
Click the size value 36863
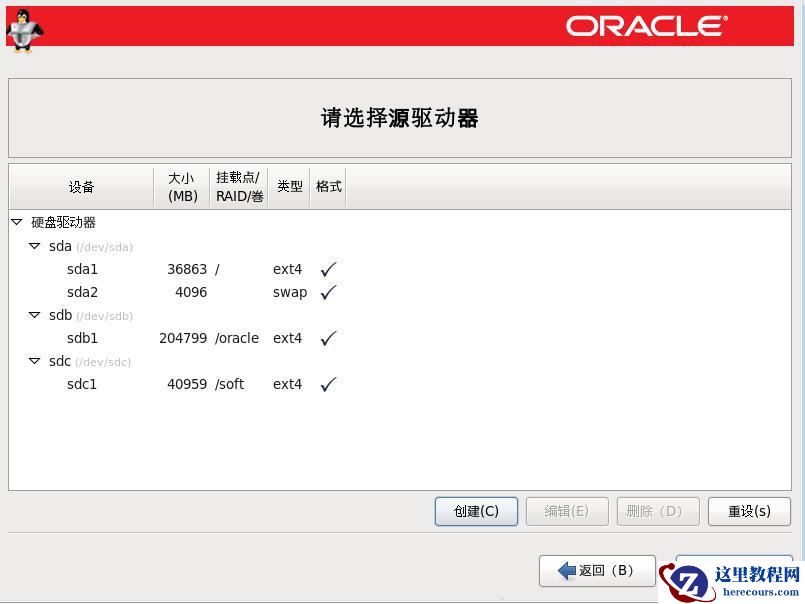click(x=187, y=269)
